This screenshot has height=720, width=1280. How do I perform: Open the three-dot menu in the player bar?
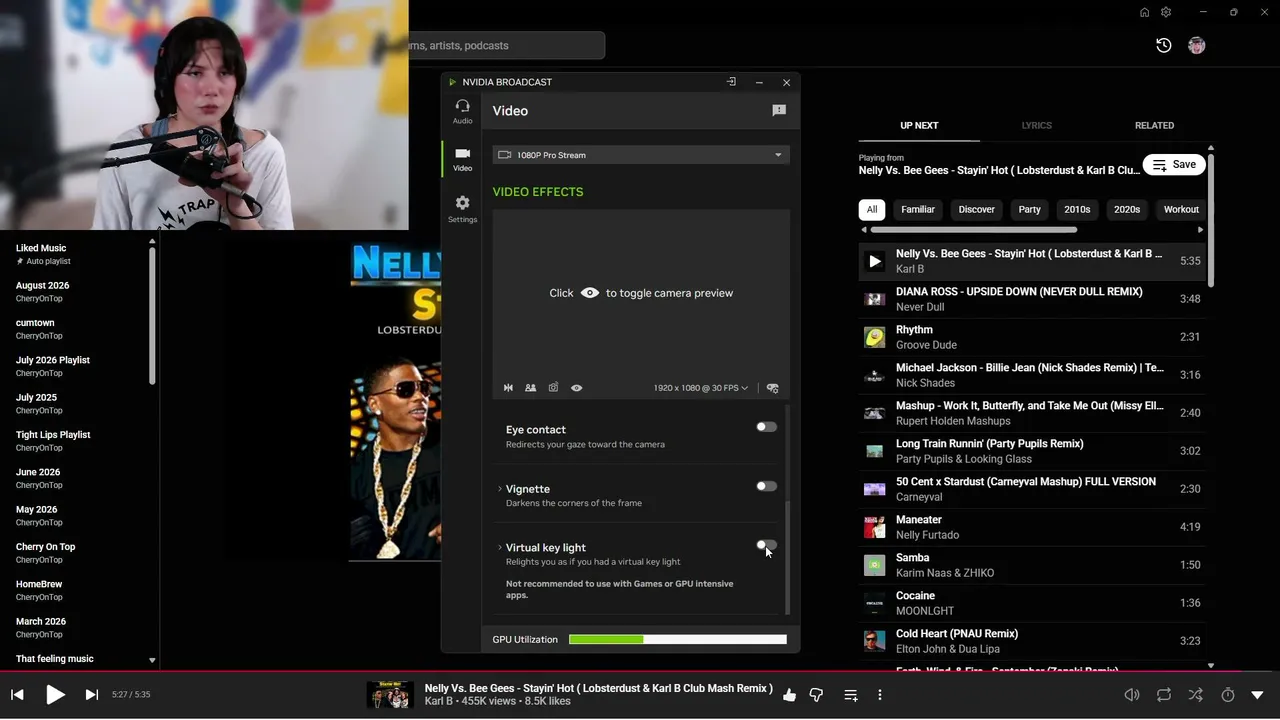point(880,695)
